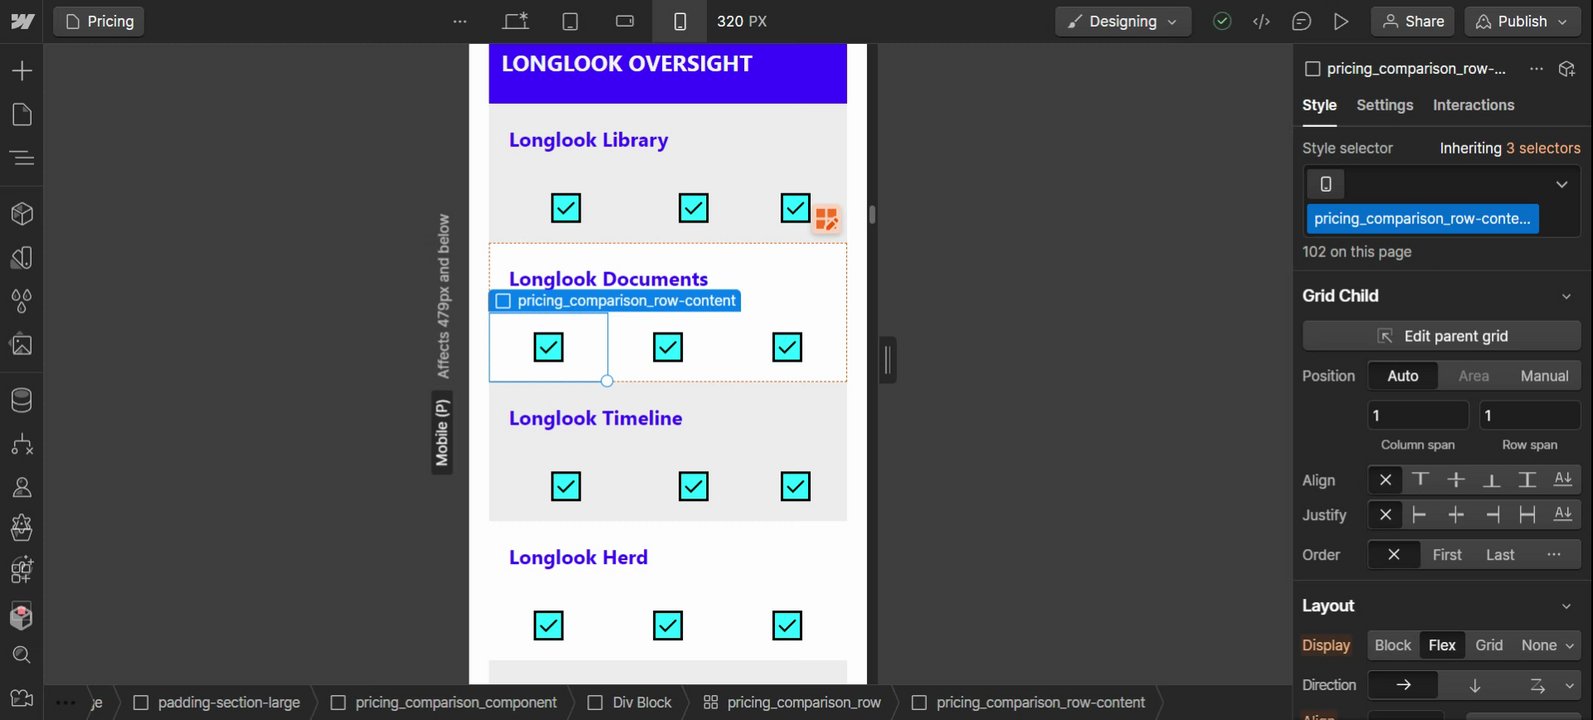Toggle first checkbox in Longlook Documents row

(548, 347)
